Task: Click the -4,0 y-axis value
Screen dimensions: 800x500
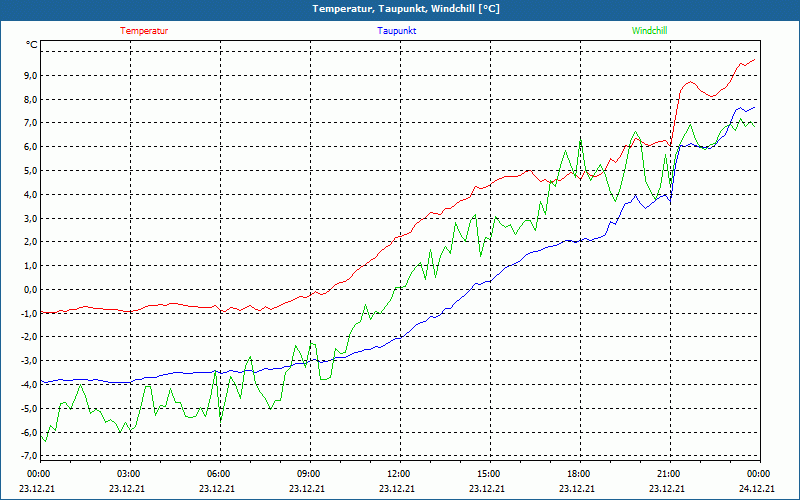Action: point(30,384)
